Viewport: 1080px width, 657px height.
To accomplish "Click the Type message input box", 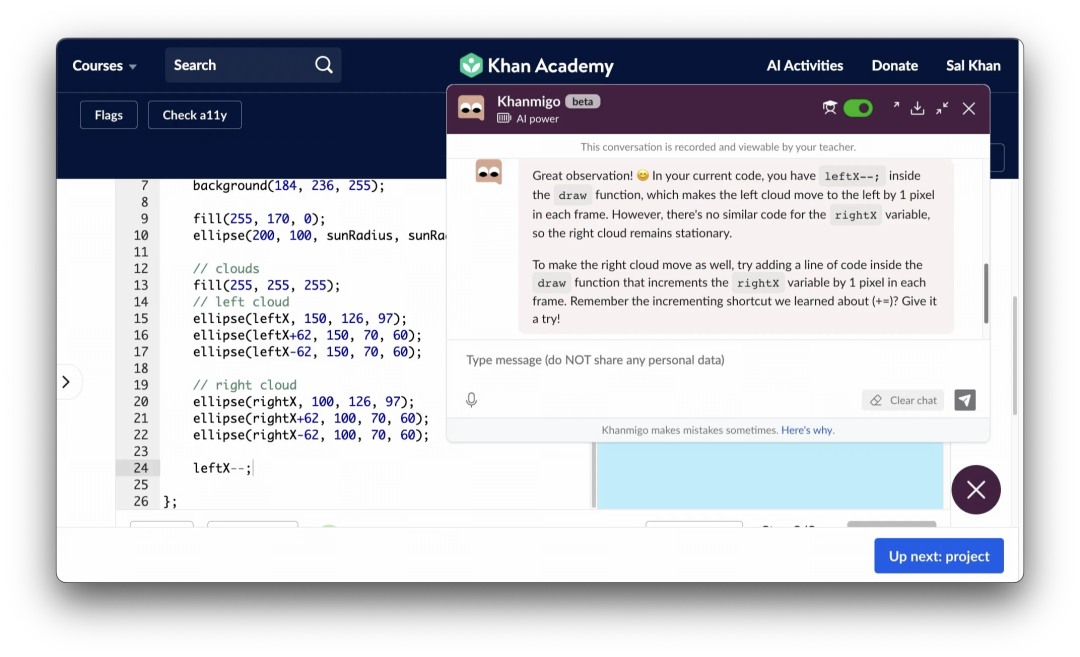I will tap(718, 360).
